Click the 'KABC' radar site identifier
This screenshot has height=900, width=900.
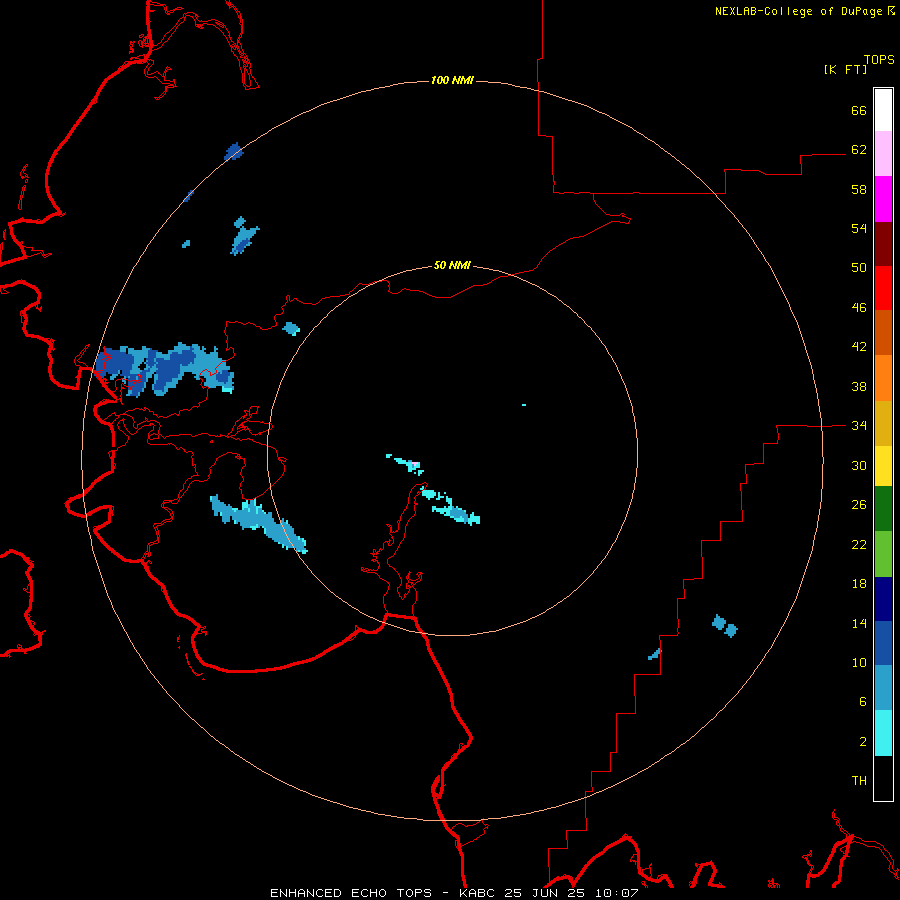point(478,893)
